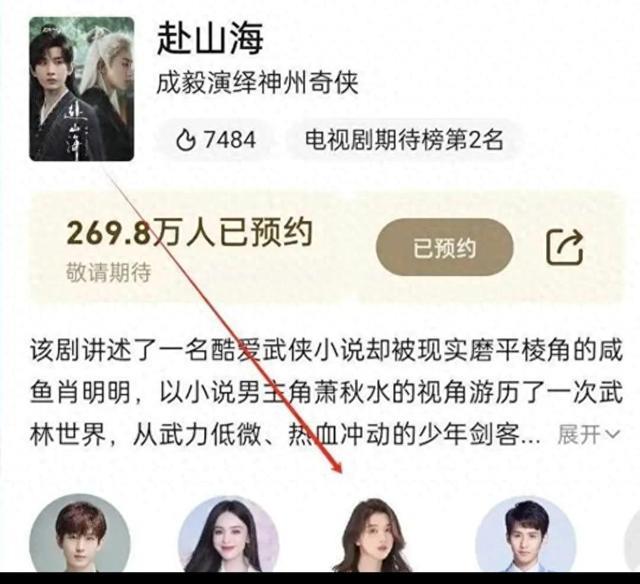
Task: Click the 269.8万人已预约 reservation count
Action: pos(190,233)
